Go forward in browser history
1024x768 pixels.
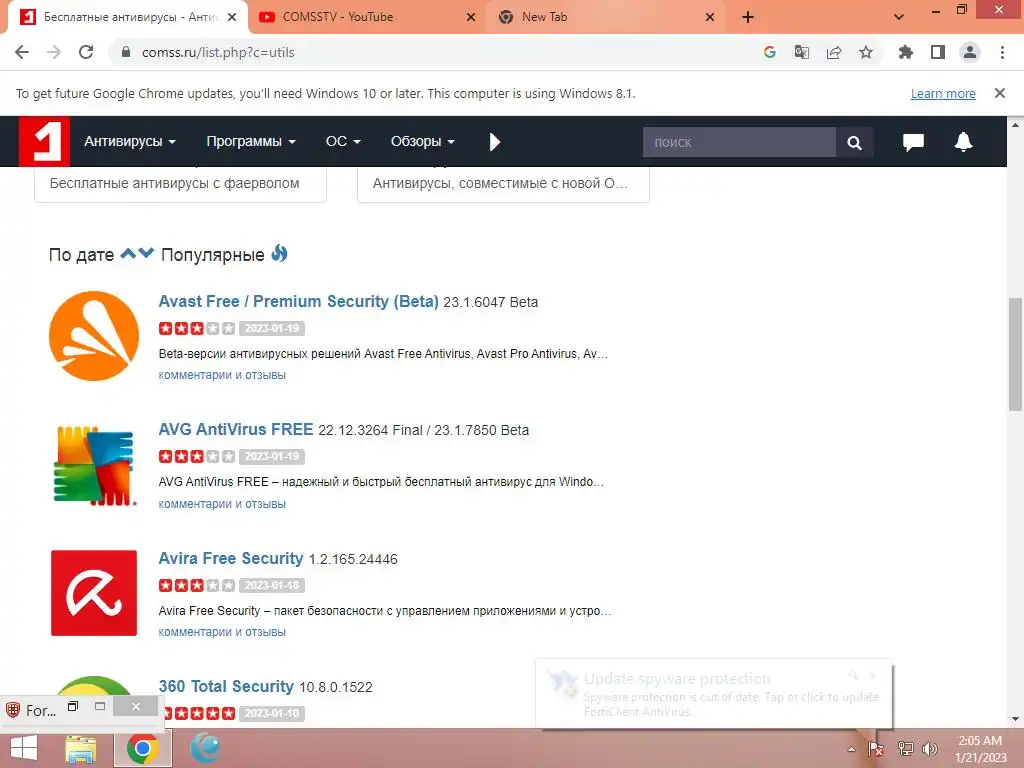54,52
